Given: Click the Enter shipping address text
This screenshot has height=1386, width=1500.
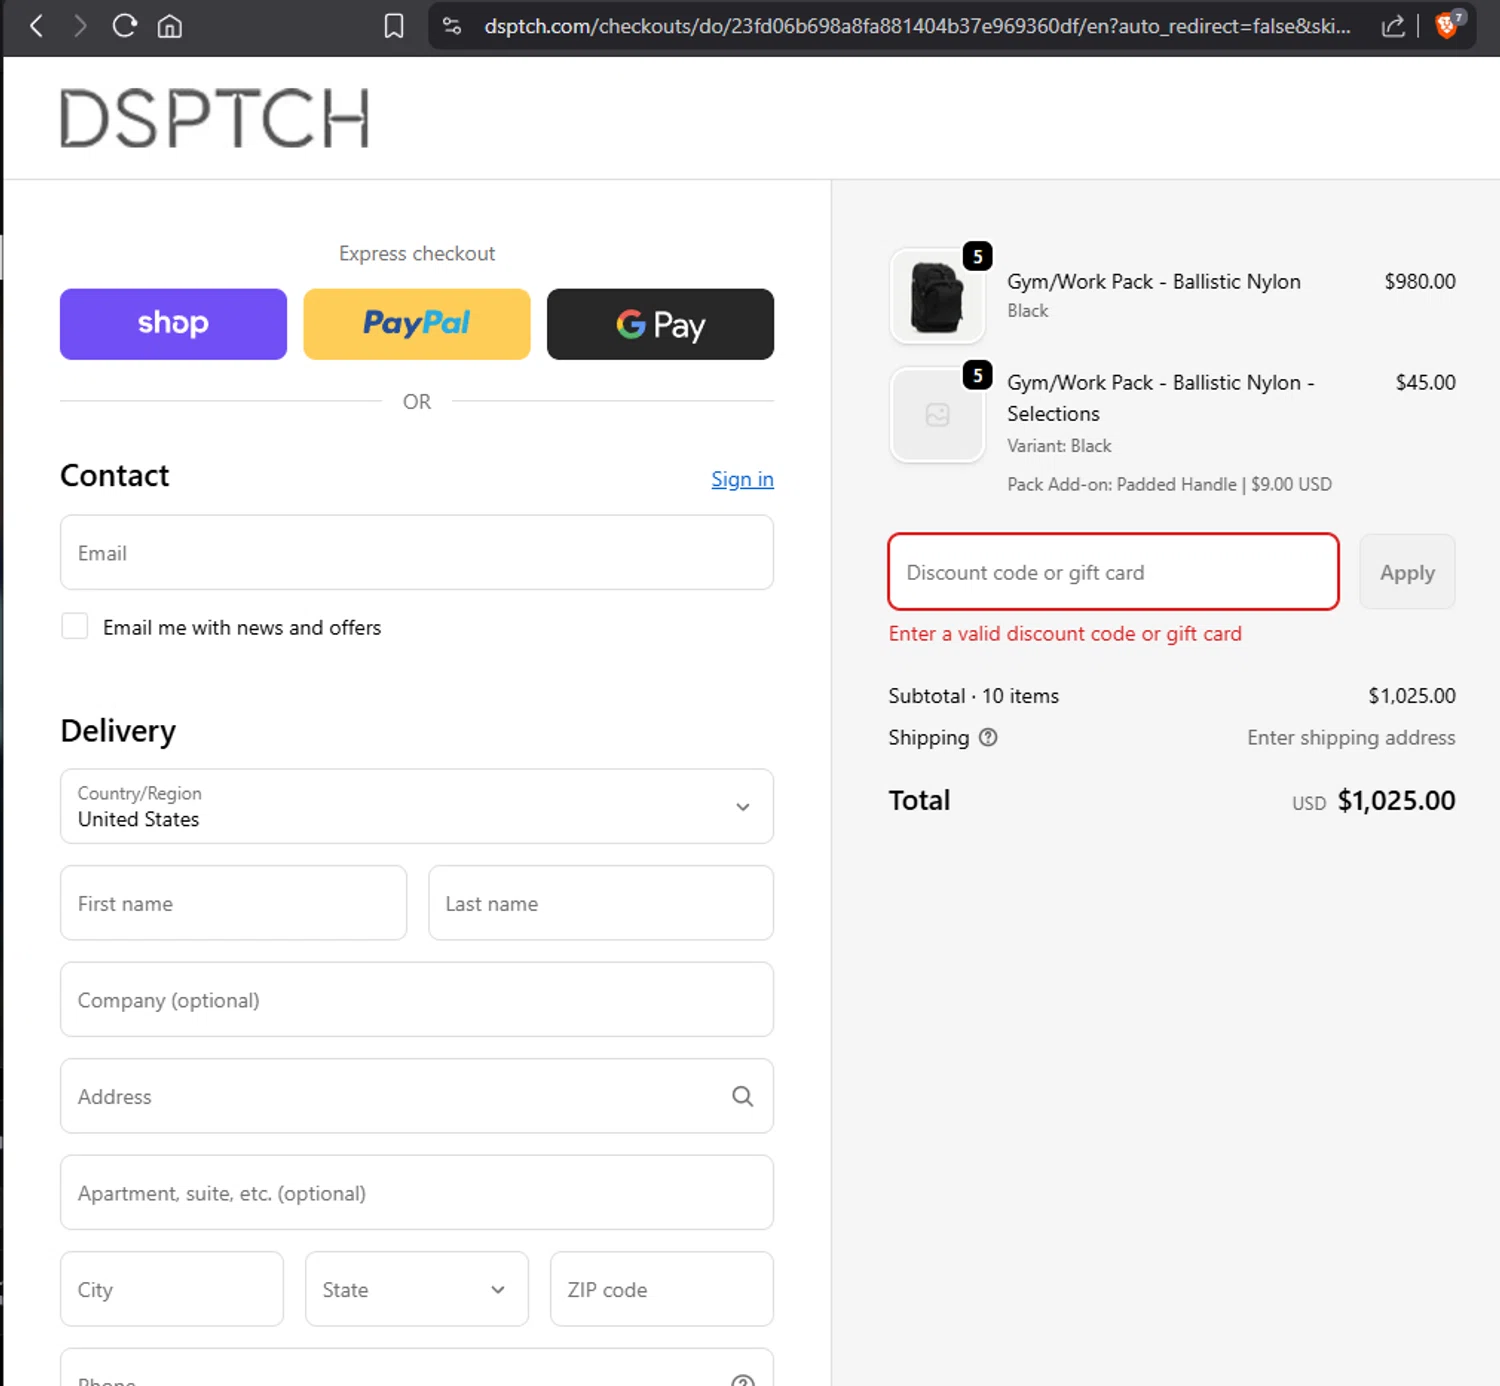Looking at the screenshot, I should coord(1351,737).
